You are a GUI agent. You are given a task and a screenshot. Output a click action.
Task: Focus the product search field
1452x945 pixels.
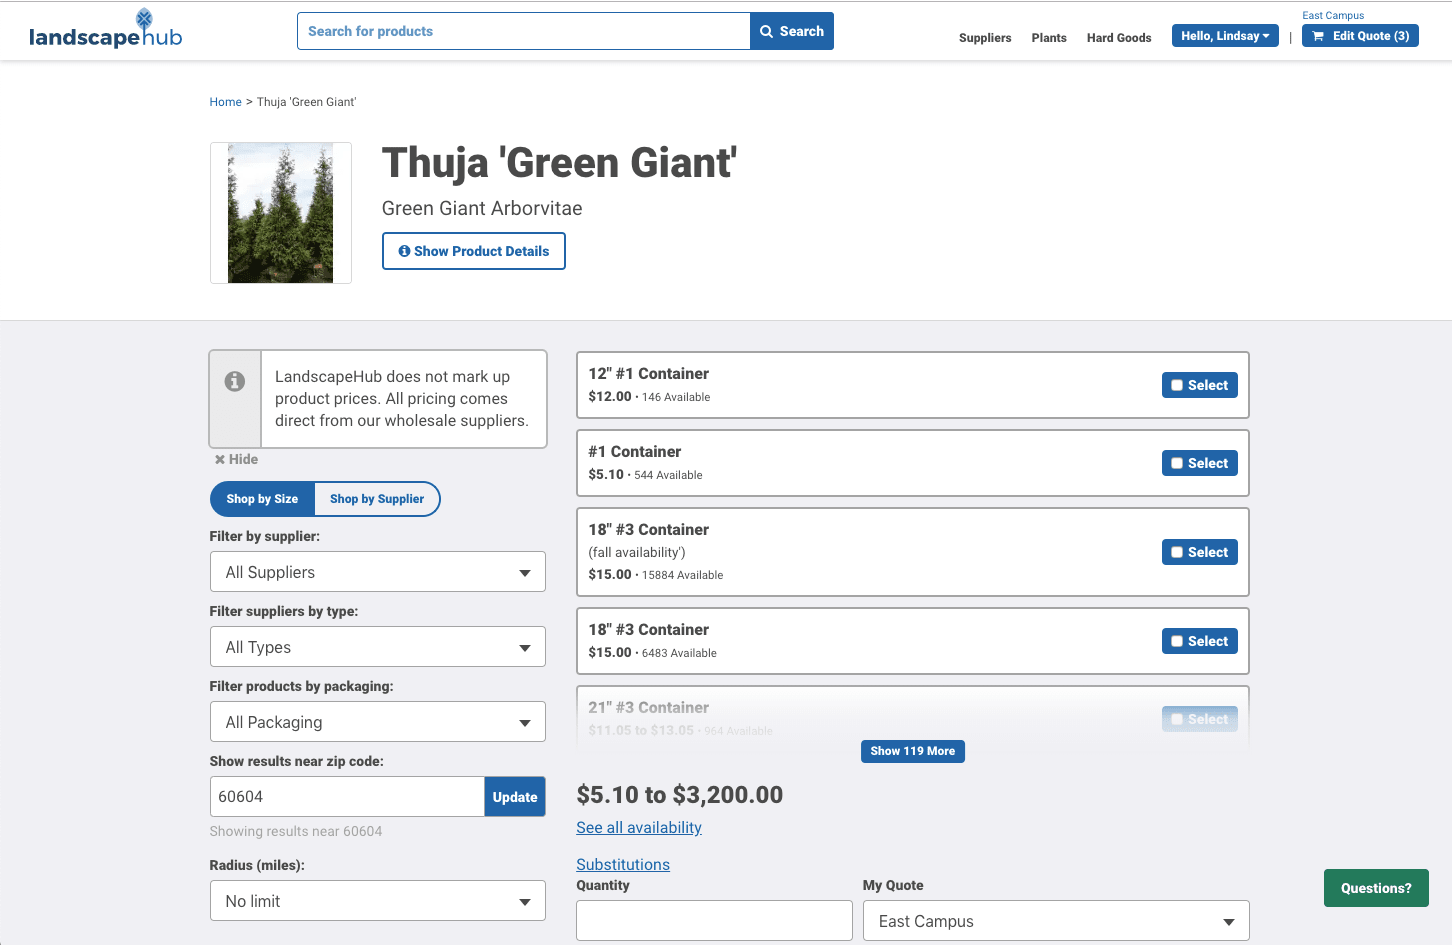point(524,31)
